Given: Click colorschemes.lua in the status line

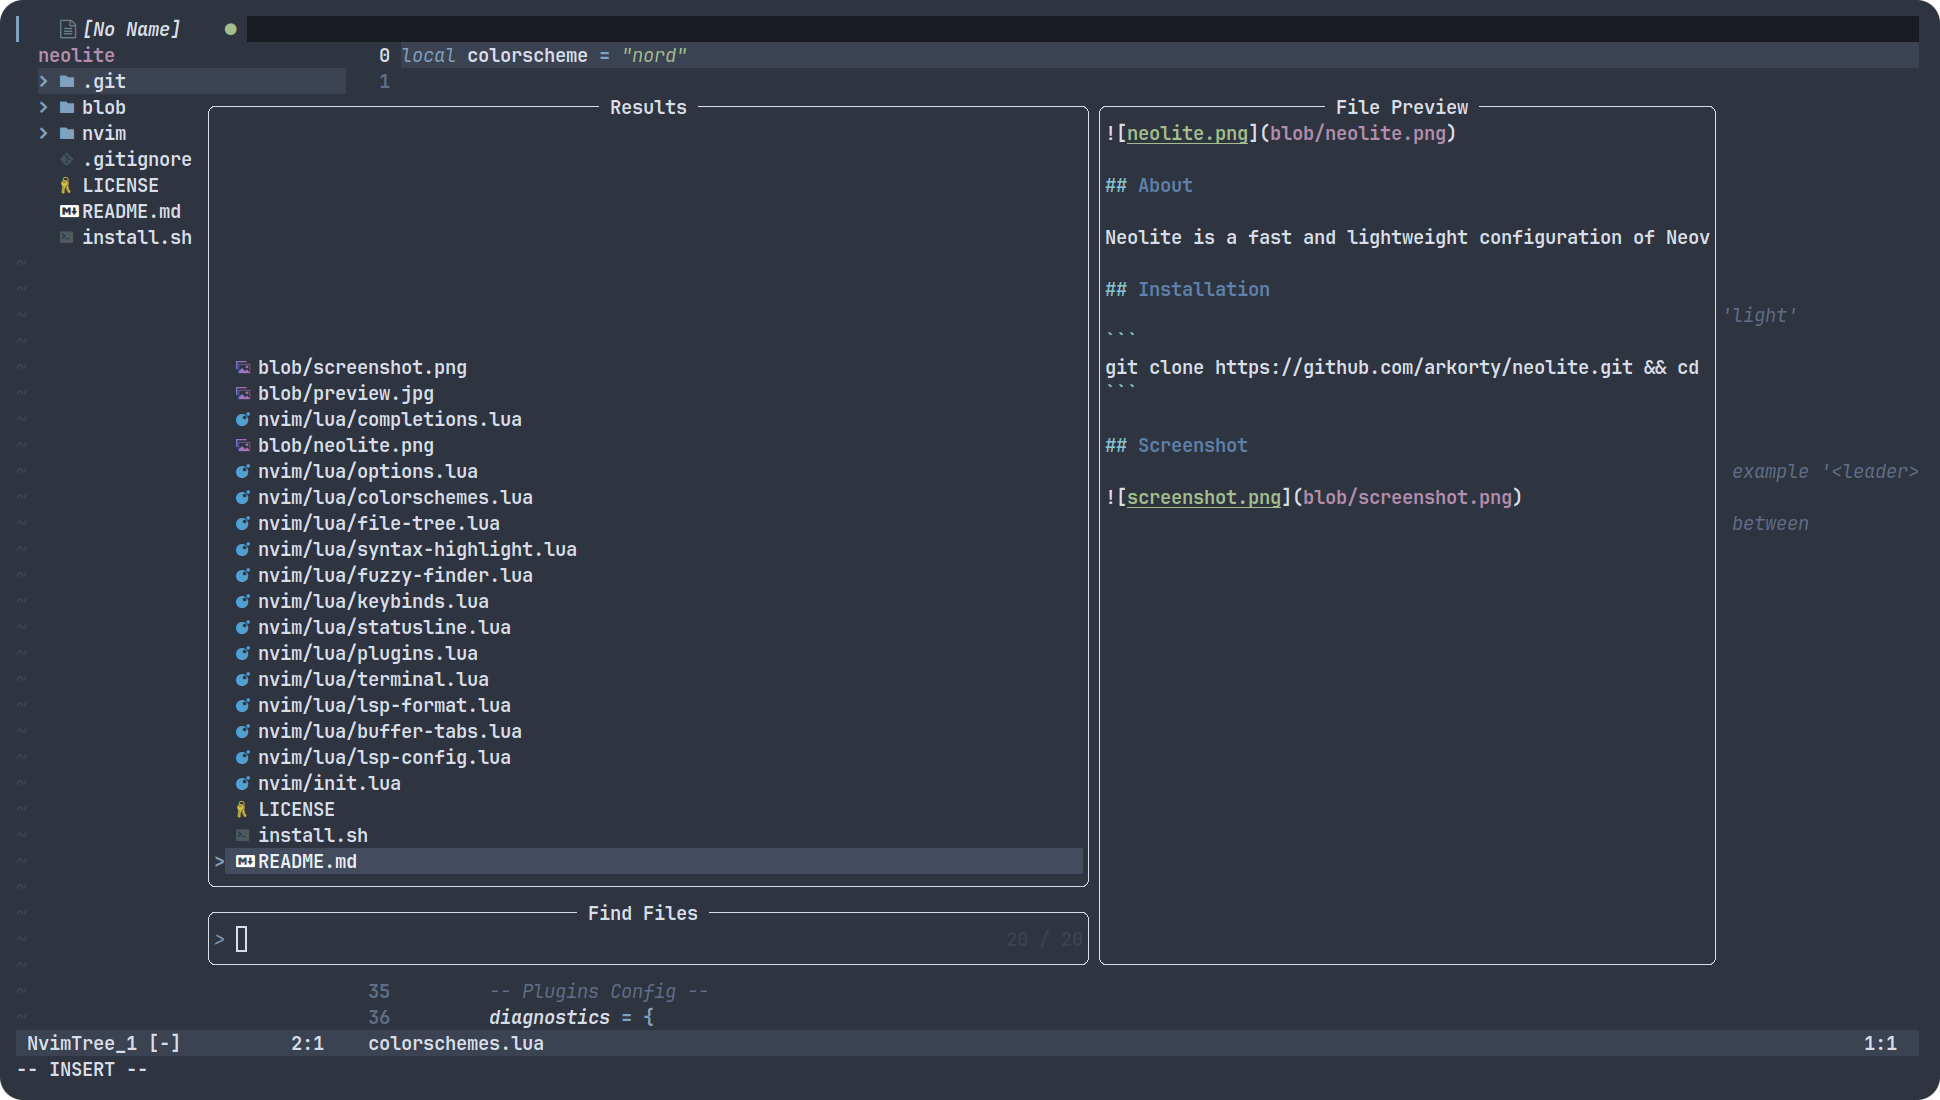Looking at the screenshot, I should click(456, 1043).
